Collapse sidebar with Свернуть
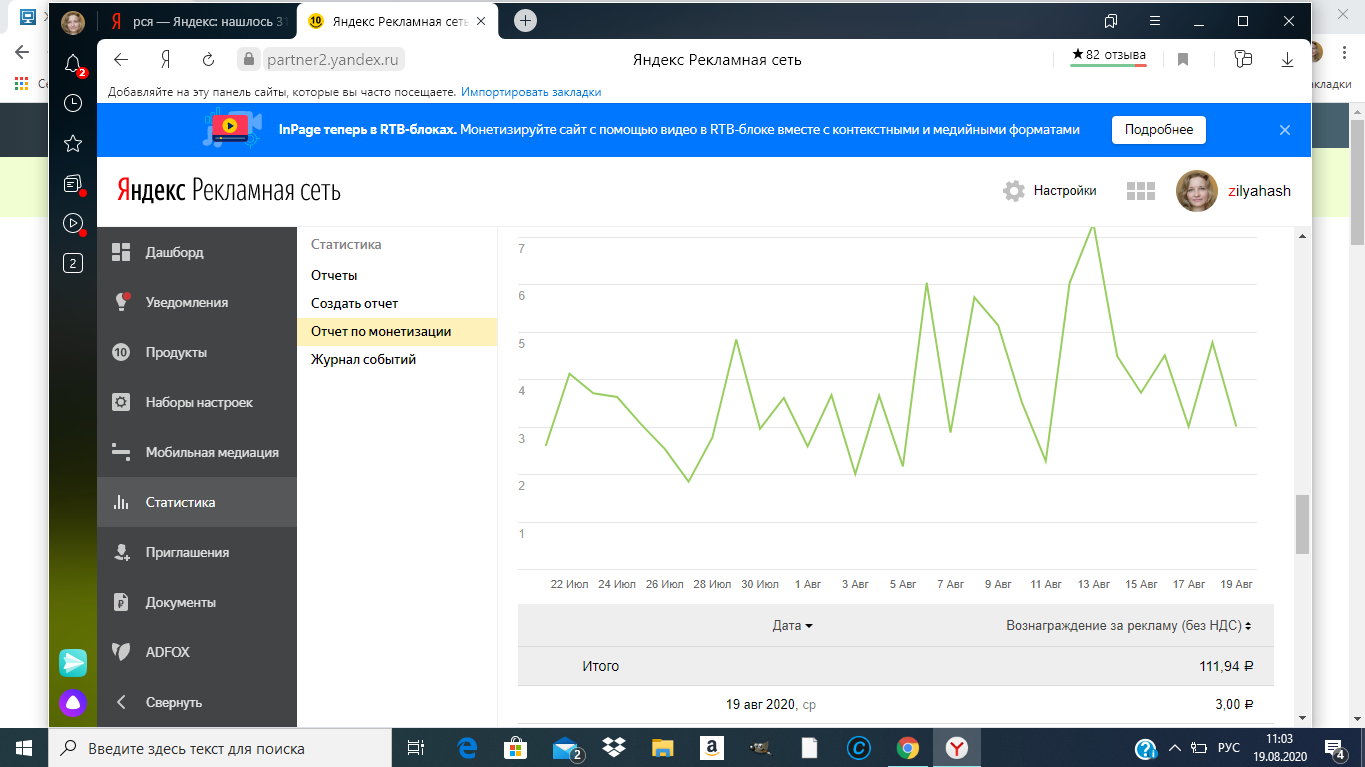The image size is (1365, 767). point(197,702)
